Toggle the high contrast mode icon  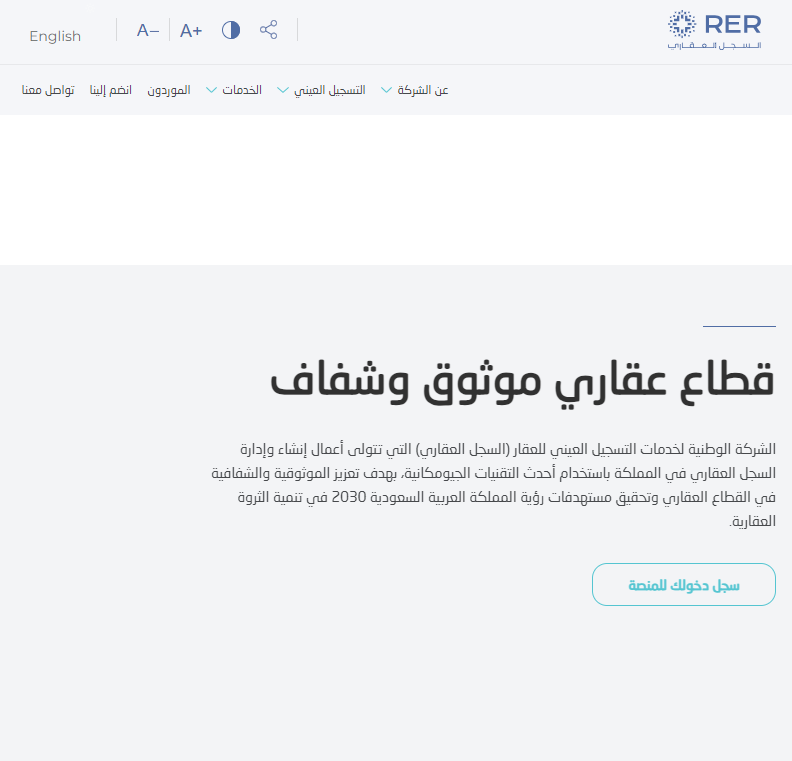tap(231, 30)
